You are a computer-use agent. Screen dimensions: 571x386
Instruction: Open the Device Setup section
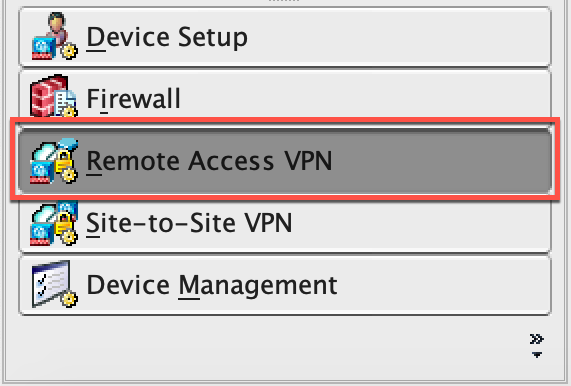tap(285, 37)
